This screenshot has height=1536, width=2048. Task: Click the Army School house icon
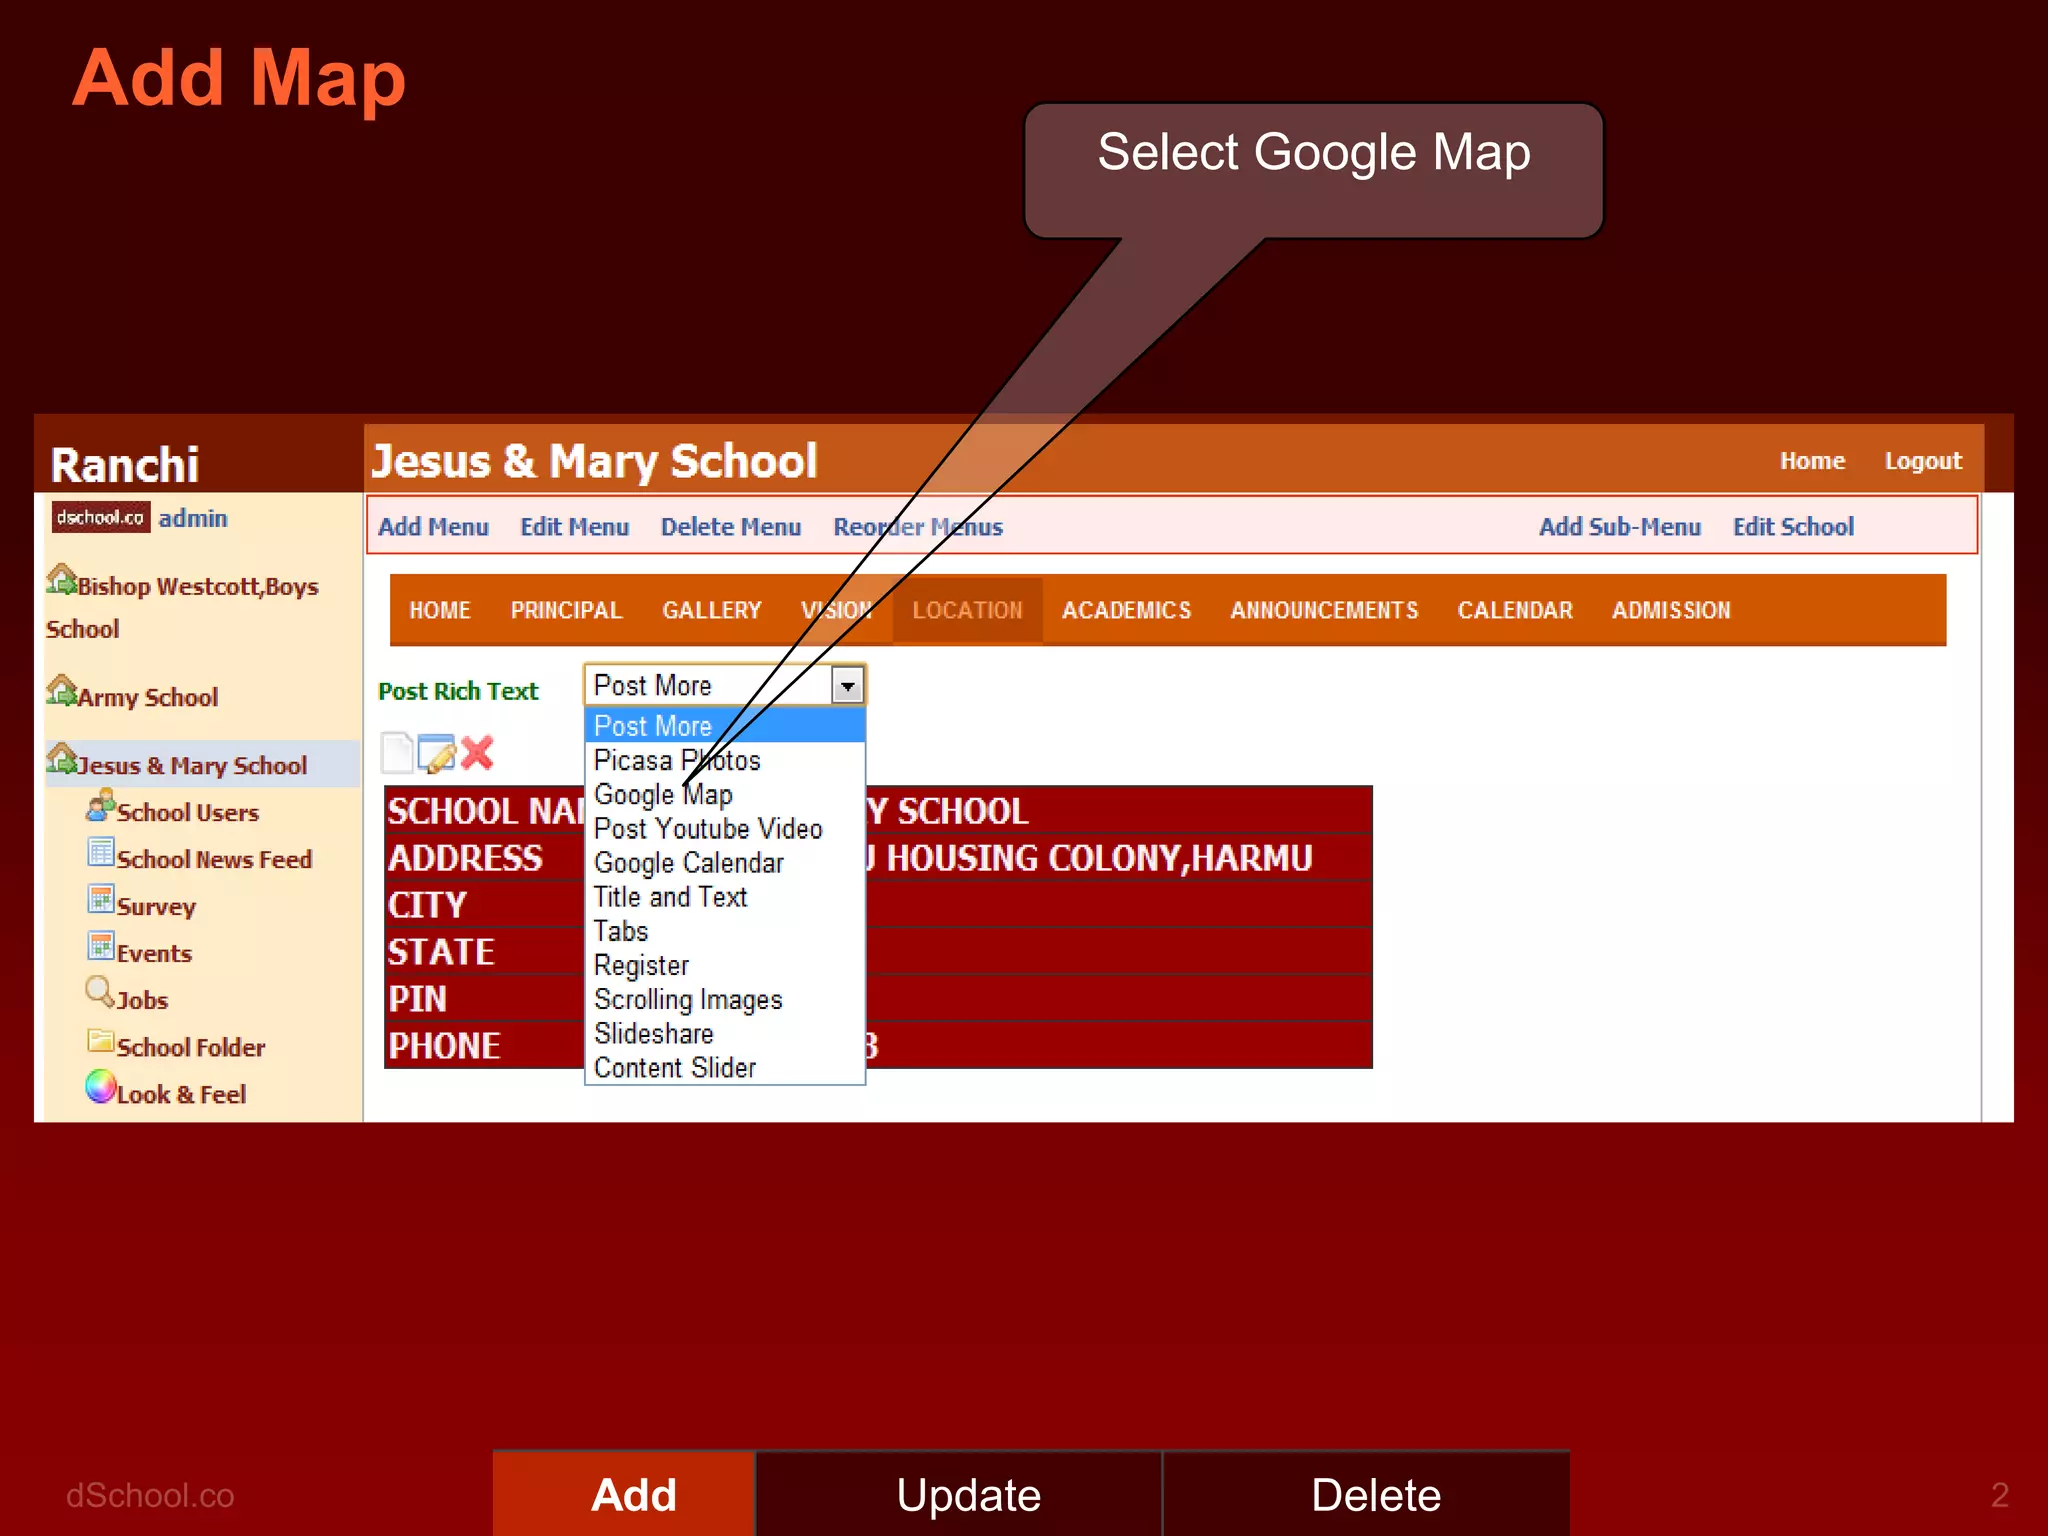pos(61,691)
